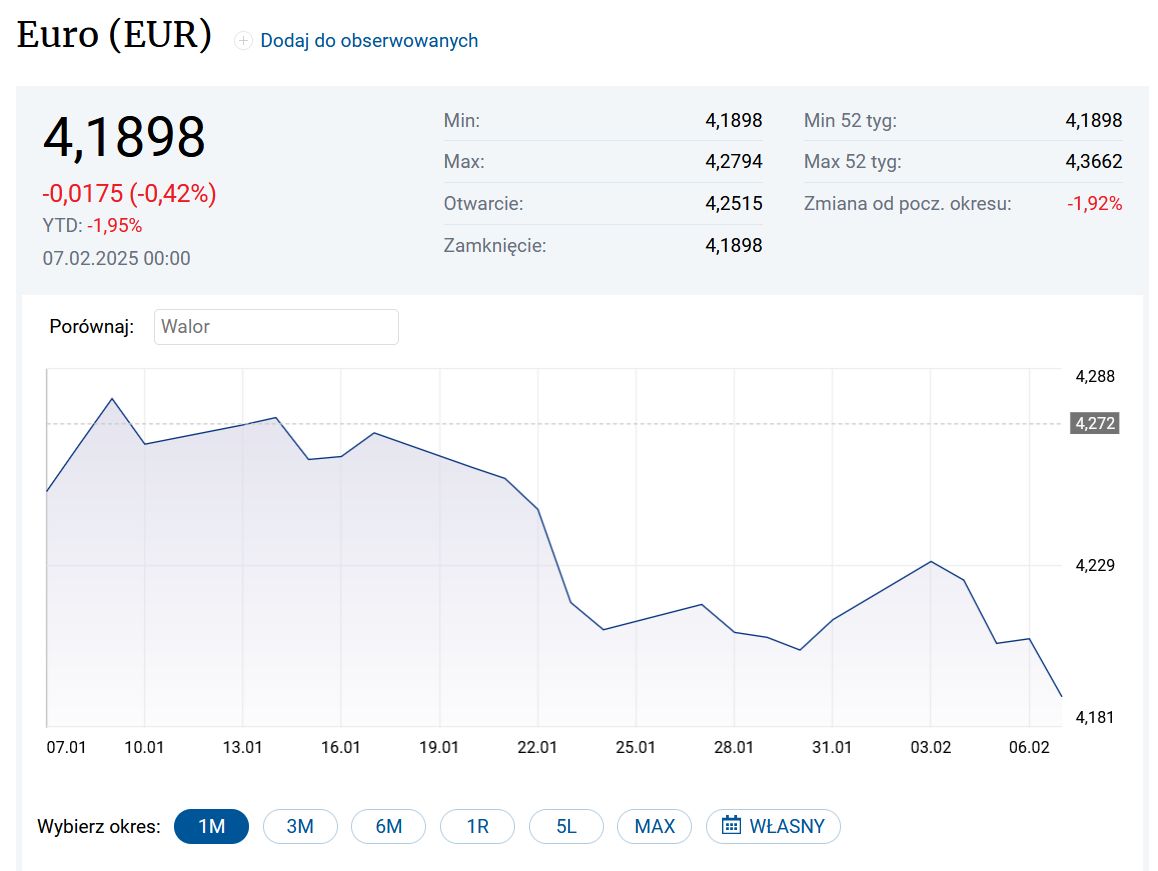The width and height of the screenshot is (1158, 871).
Task: Click the Otwarcie value 4,2515
Action: tap(733, 203)
